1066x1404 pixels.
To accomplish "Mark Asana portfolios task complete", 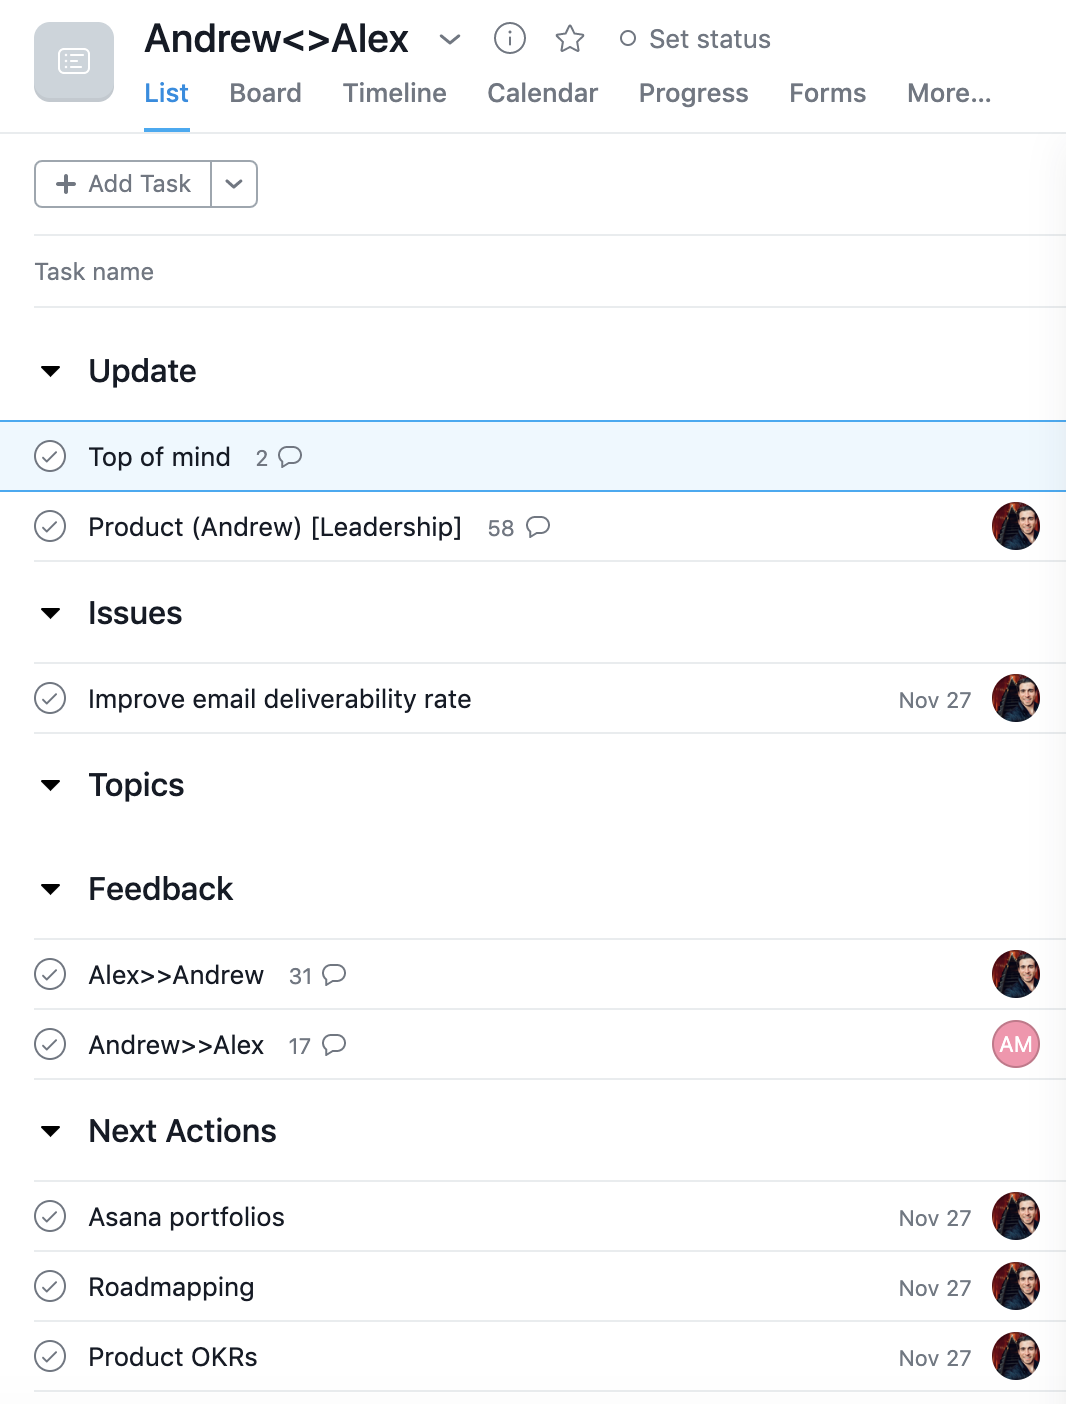I will [50, 1216].
